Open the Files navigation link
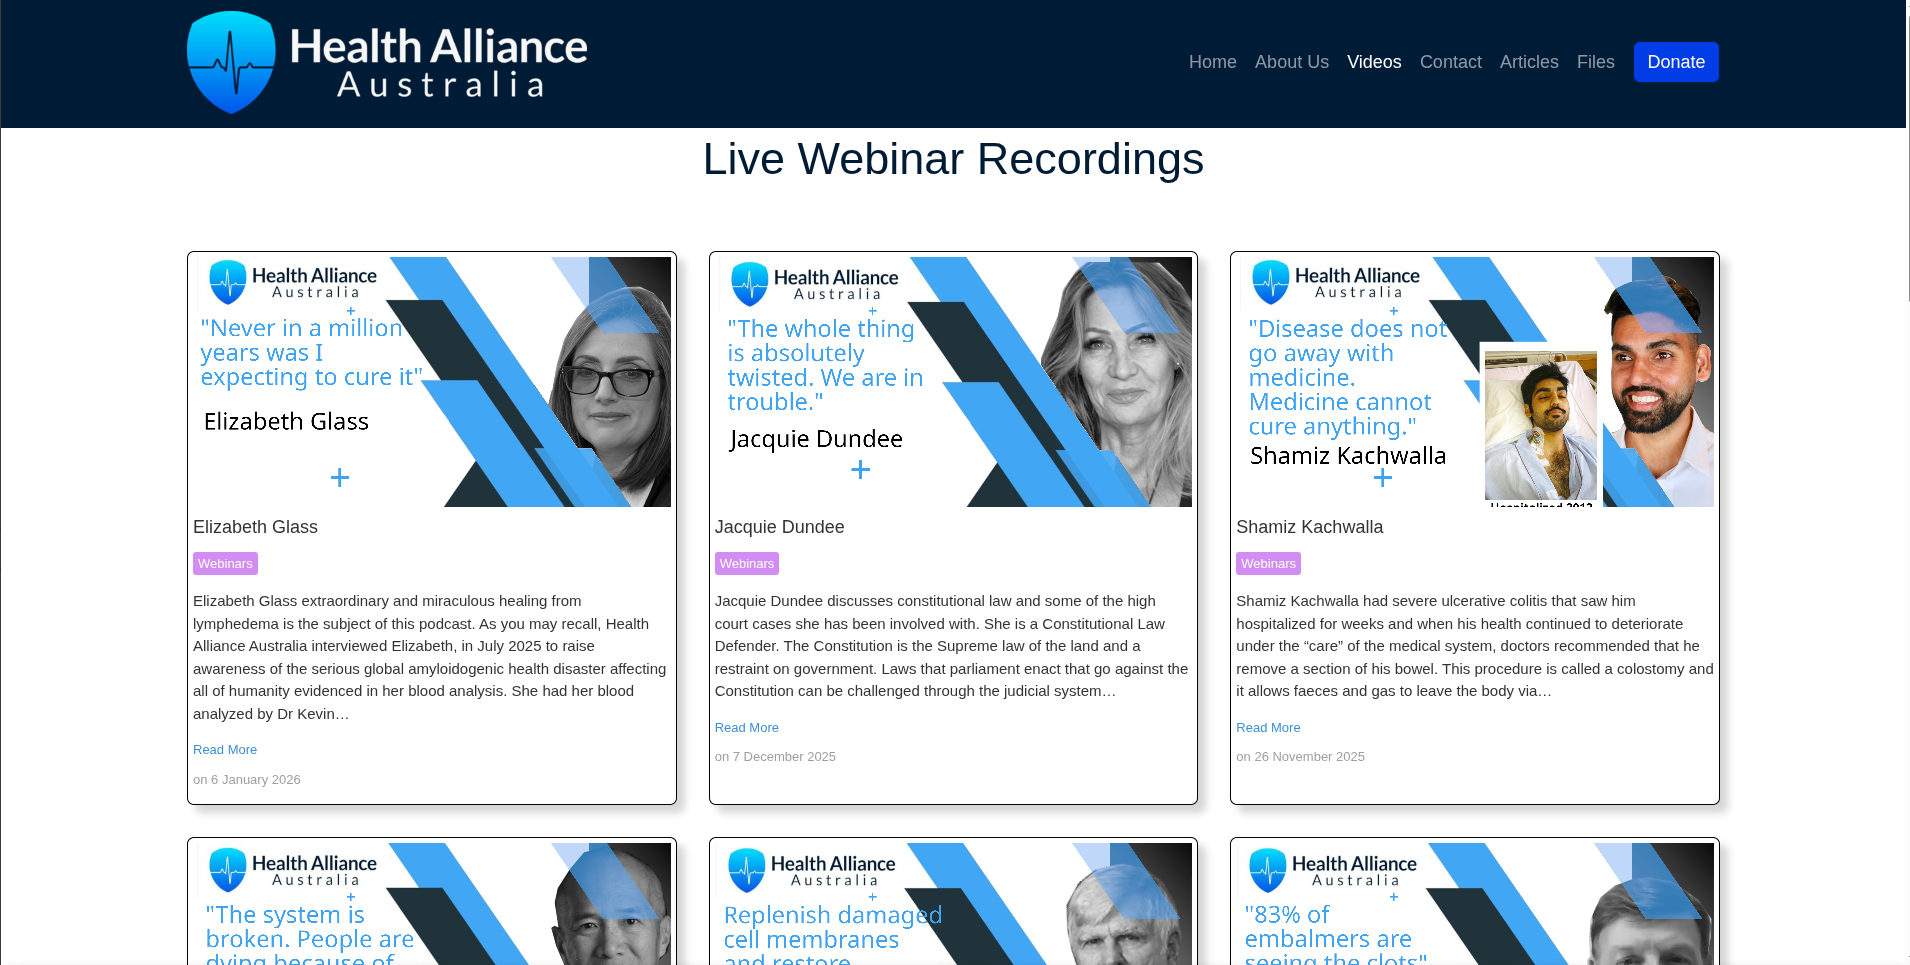 pyautogui.click(x=1595, y=62)
